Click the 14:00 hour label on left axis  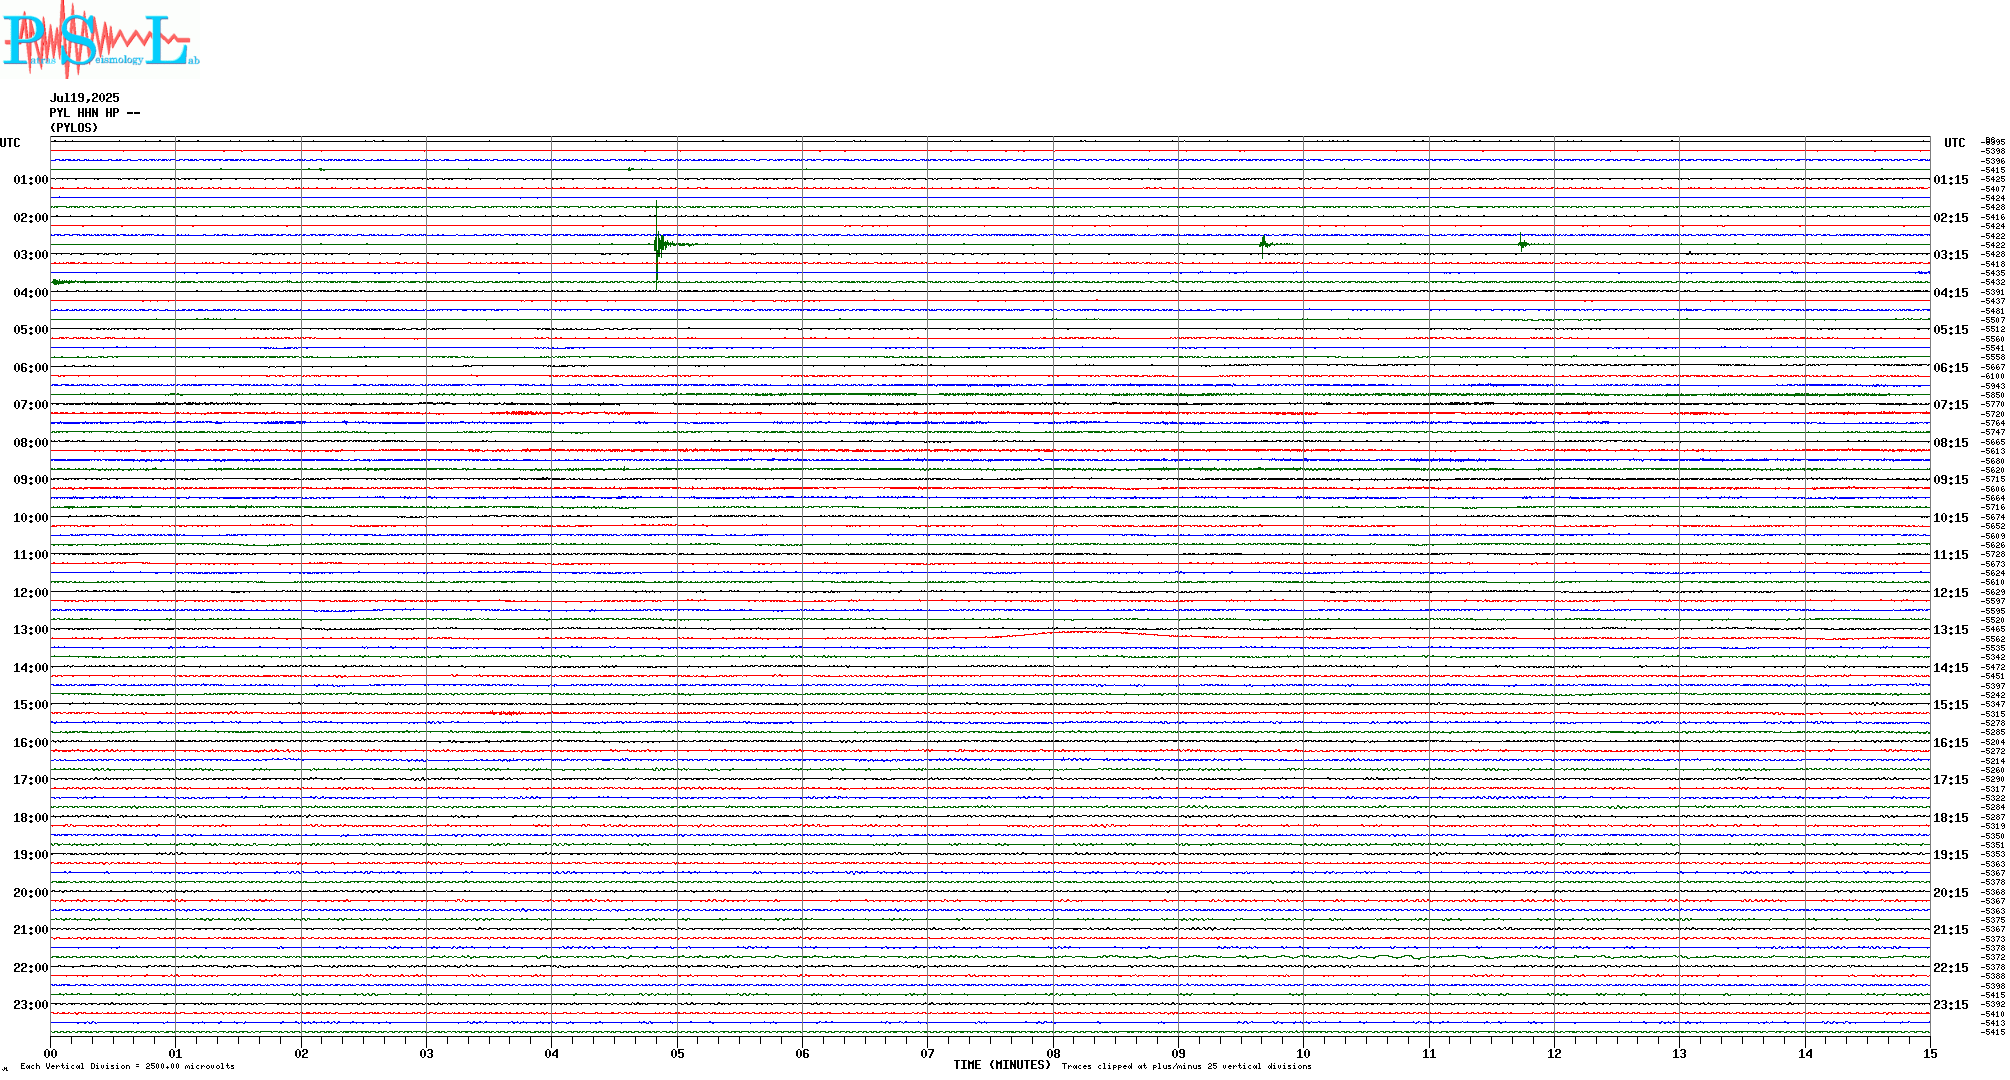31,668
